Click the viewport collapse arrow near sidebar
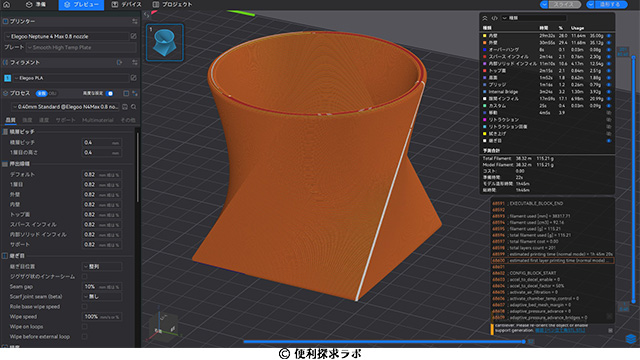Screen dimensions: 640x360 147,15
